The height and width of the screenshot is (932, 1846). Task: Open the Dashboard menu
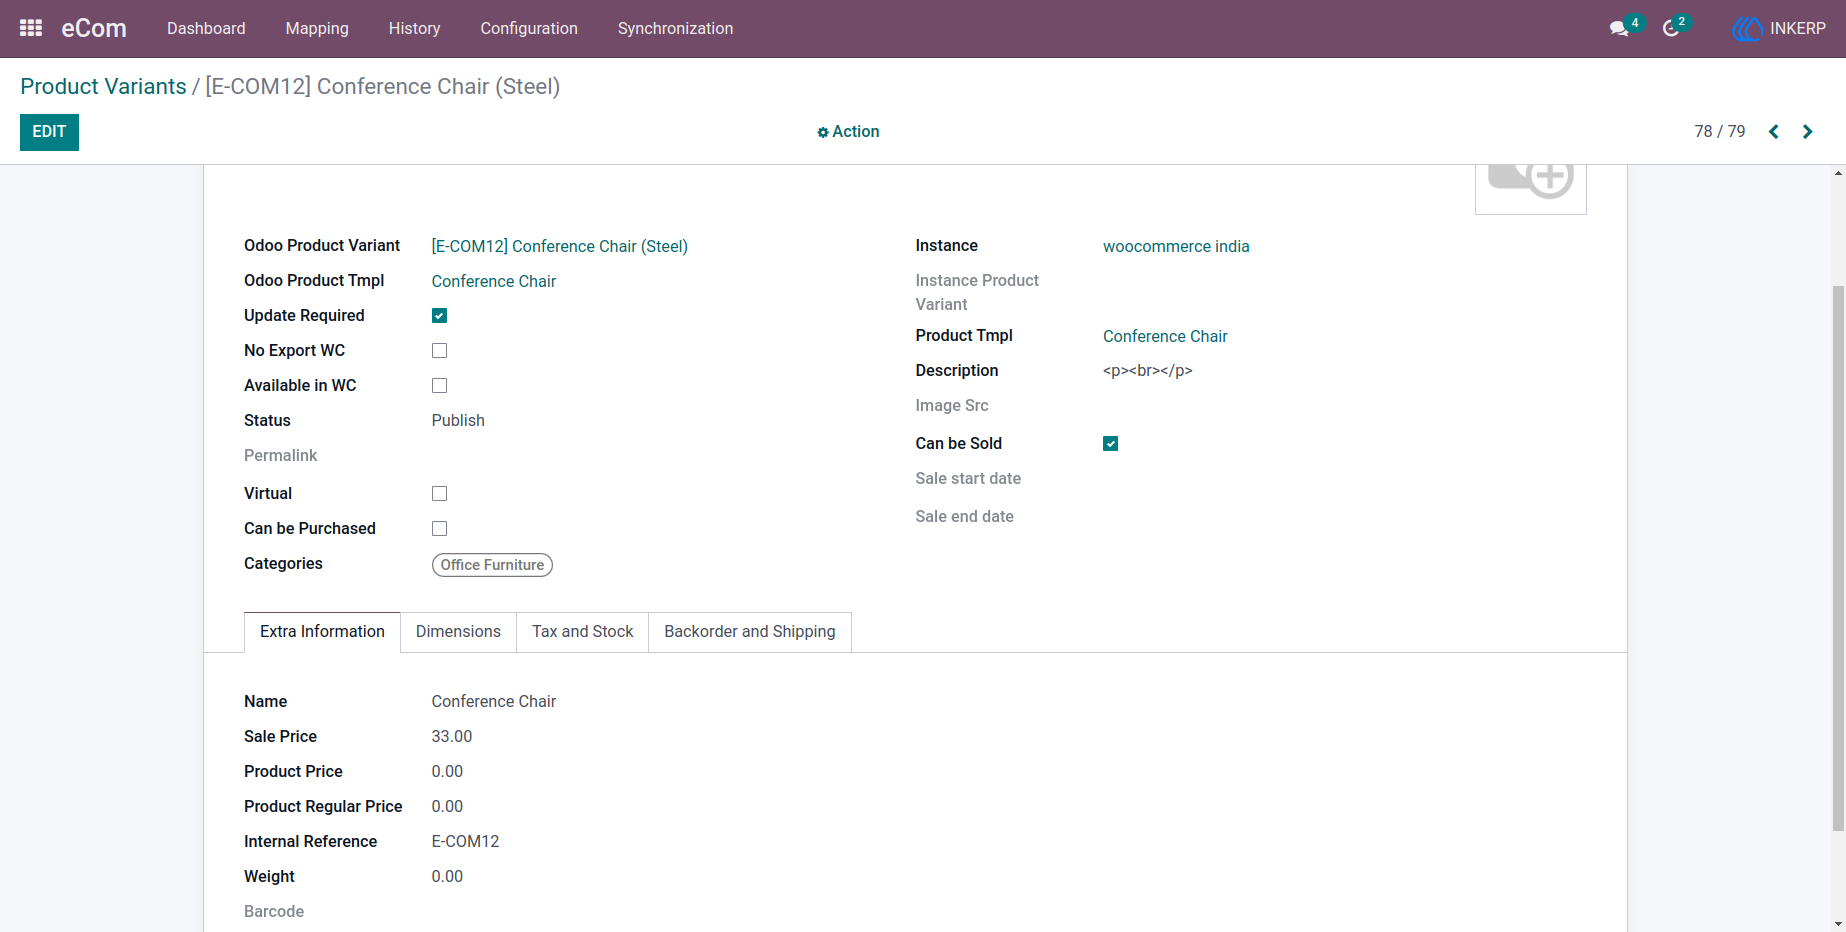coord(206,29)
